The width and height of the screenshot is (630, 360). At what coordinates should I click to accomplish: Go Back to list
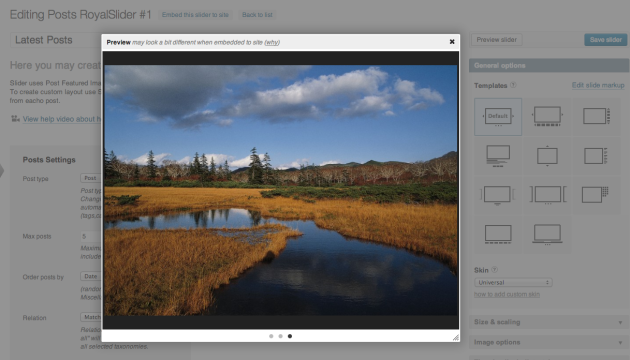[257, 15]
